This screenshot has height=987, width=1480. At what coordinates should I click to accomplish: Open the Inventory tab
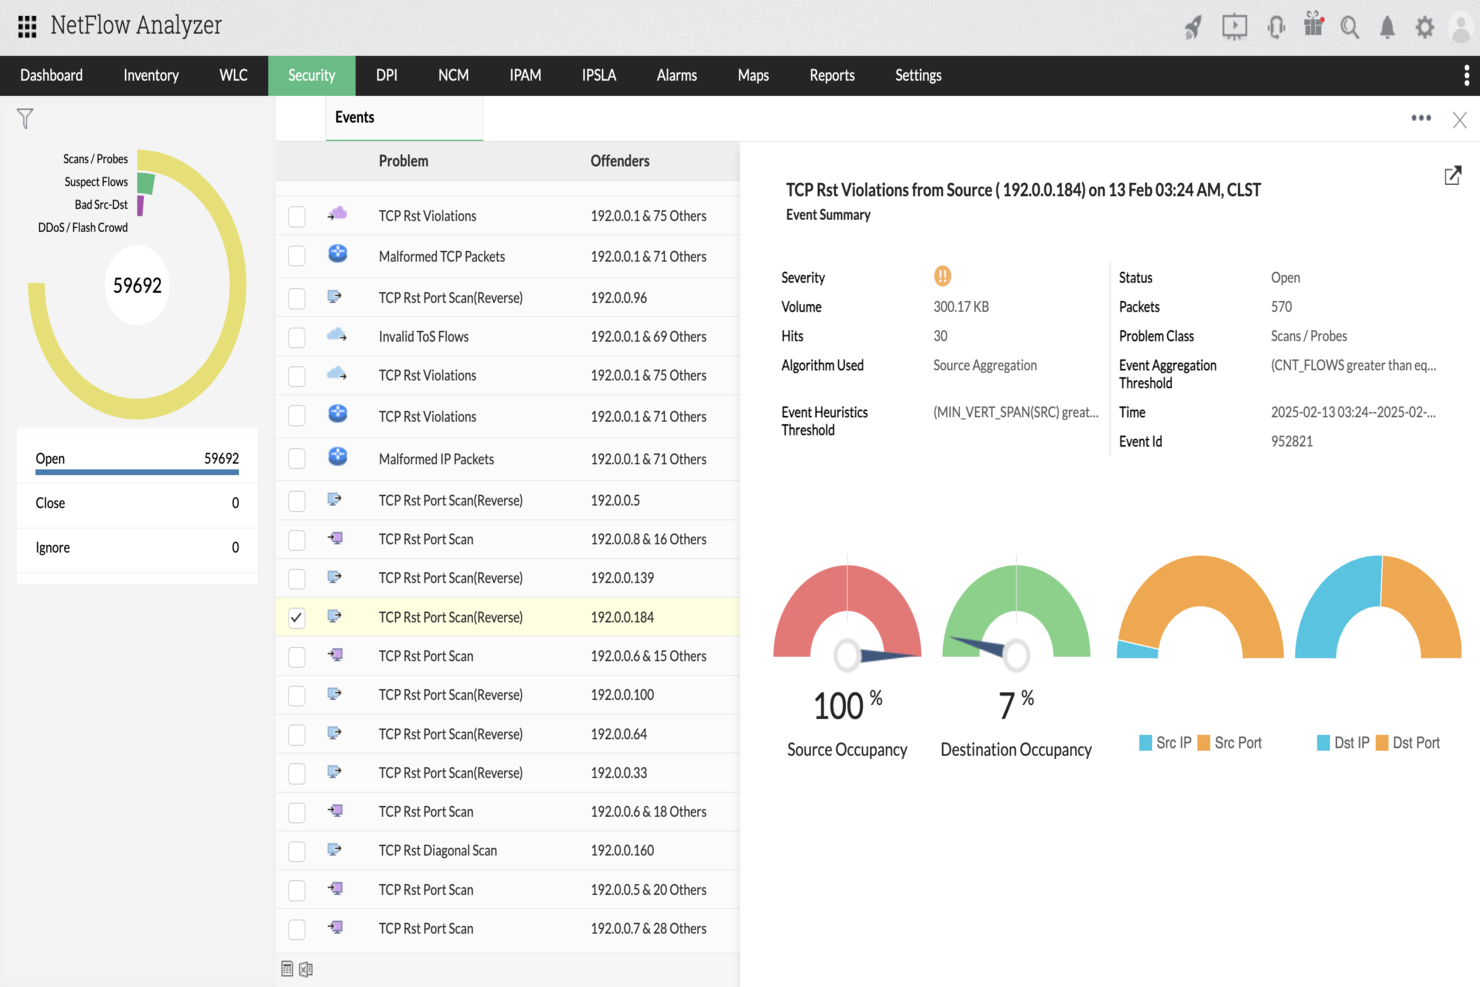[x=151, y=75]
